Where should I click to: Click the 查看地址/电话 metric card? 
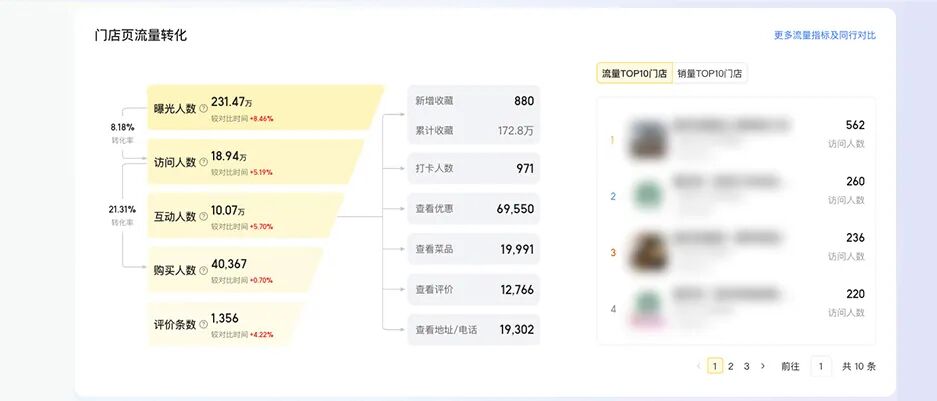click(x=474, y=329)
